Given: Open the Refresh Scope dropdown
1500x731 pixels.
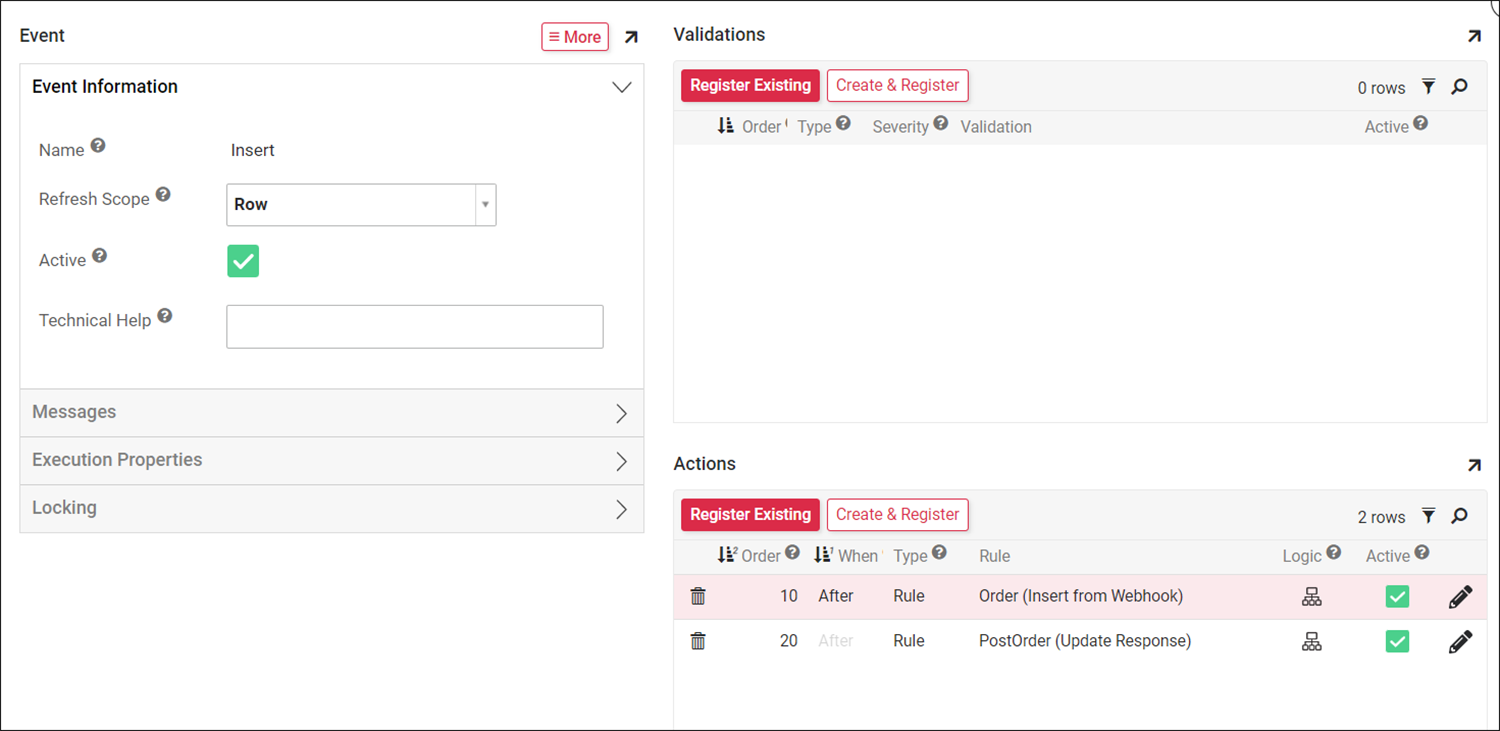Looking at the screenshot, I should [x=486, y=205].
